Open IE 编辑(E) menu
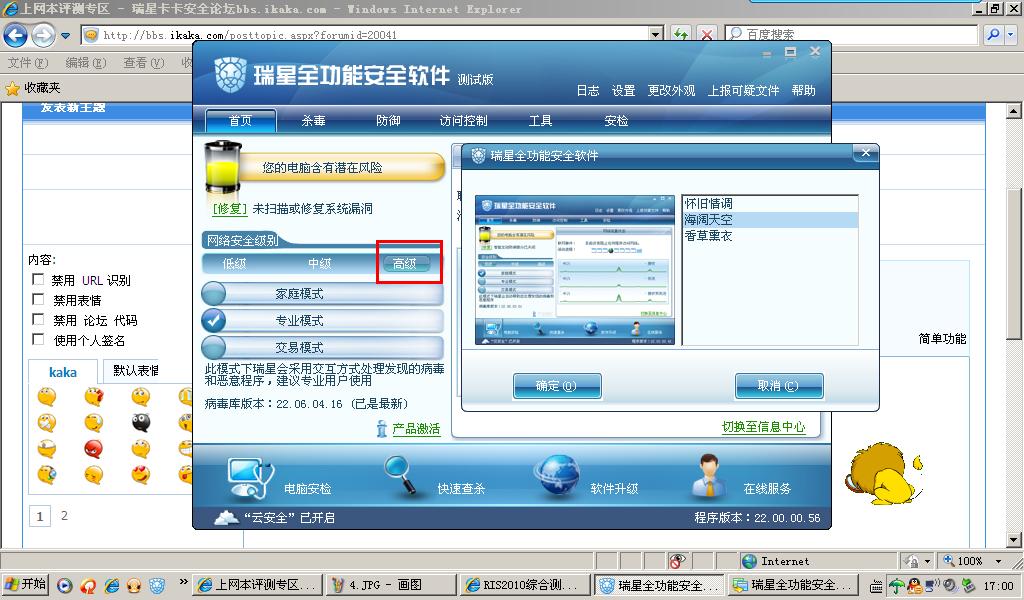This screenshot has width=1024, height=600. (x=86, y=63)
